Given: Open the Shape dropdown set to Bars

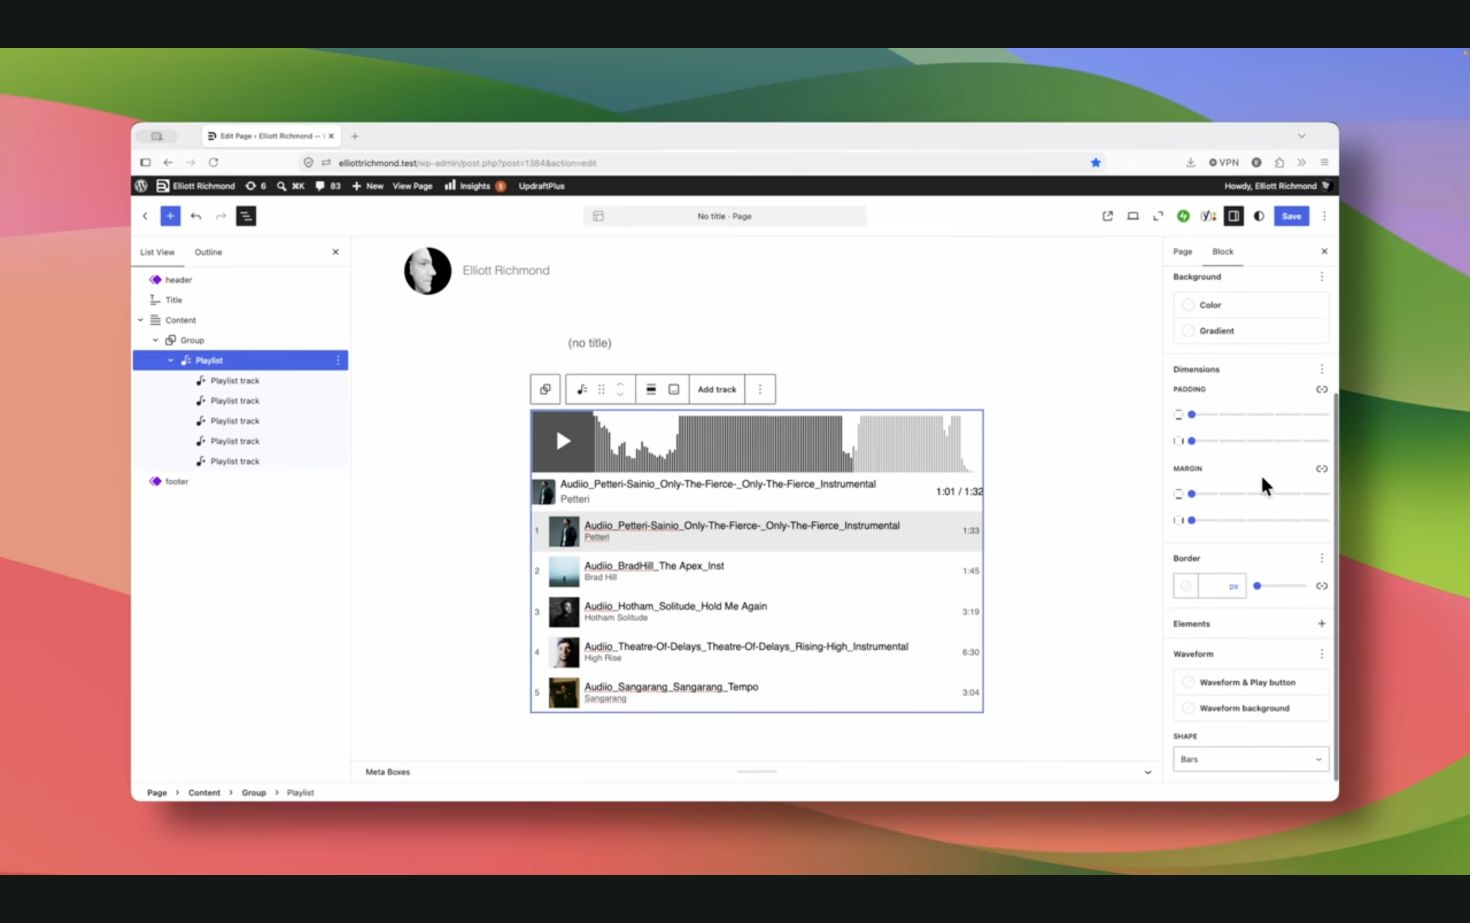Looking at the screenshot, I should tap(1251, 759).
